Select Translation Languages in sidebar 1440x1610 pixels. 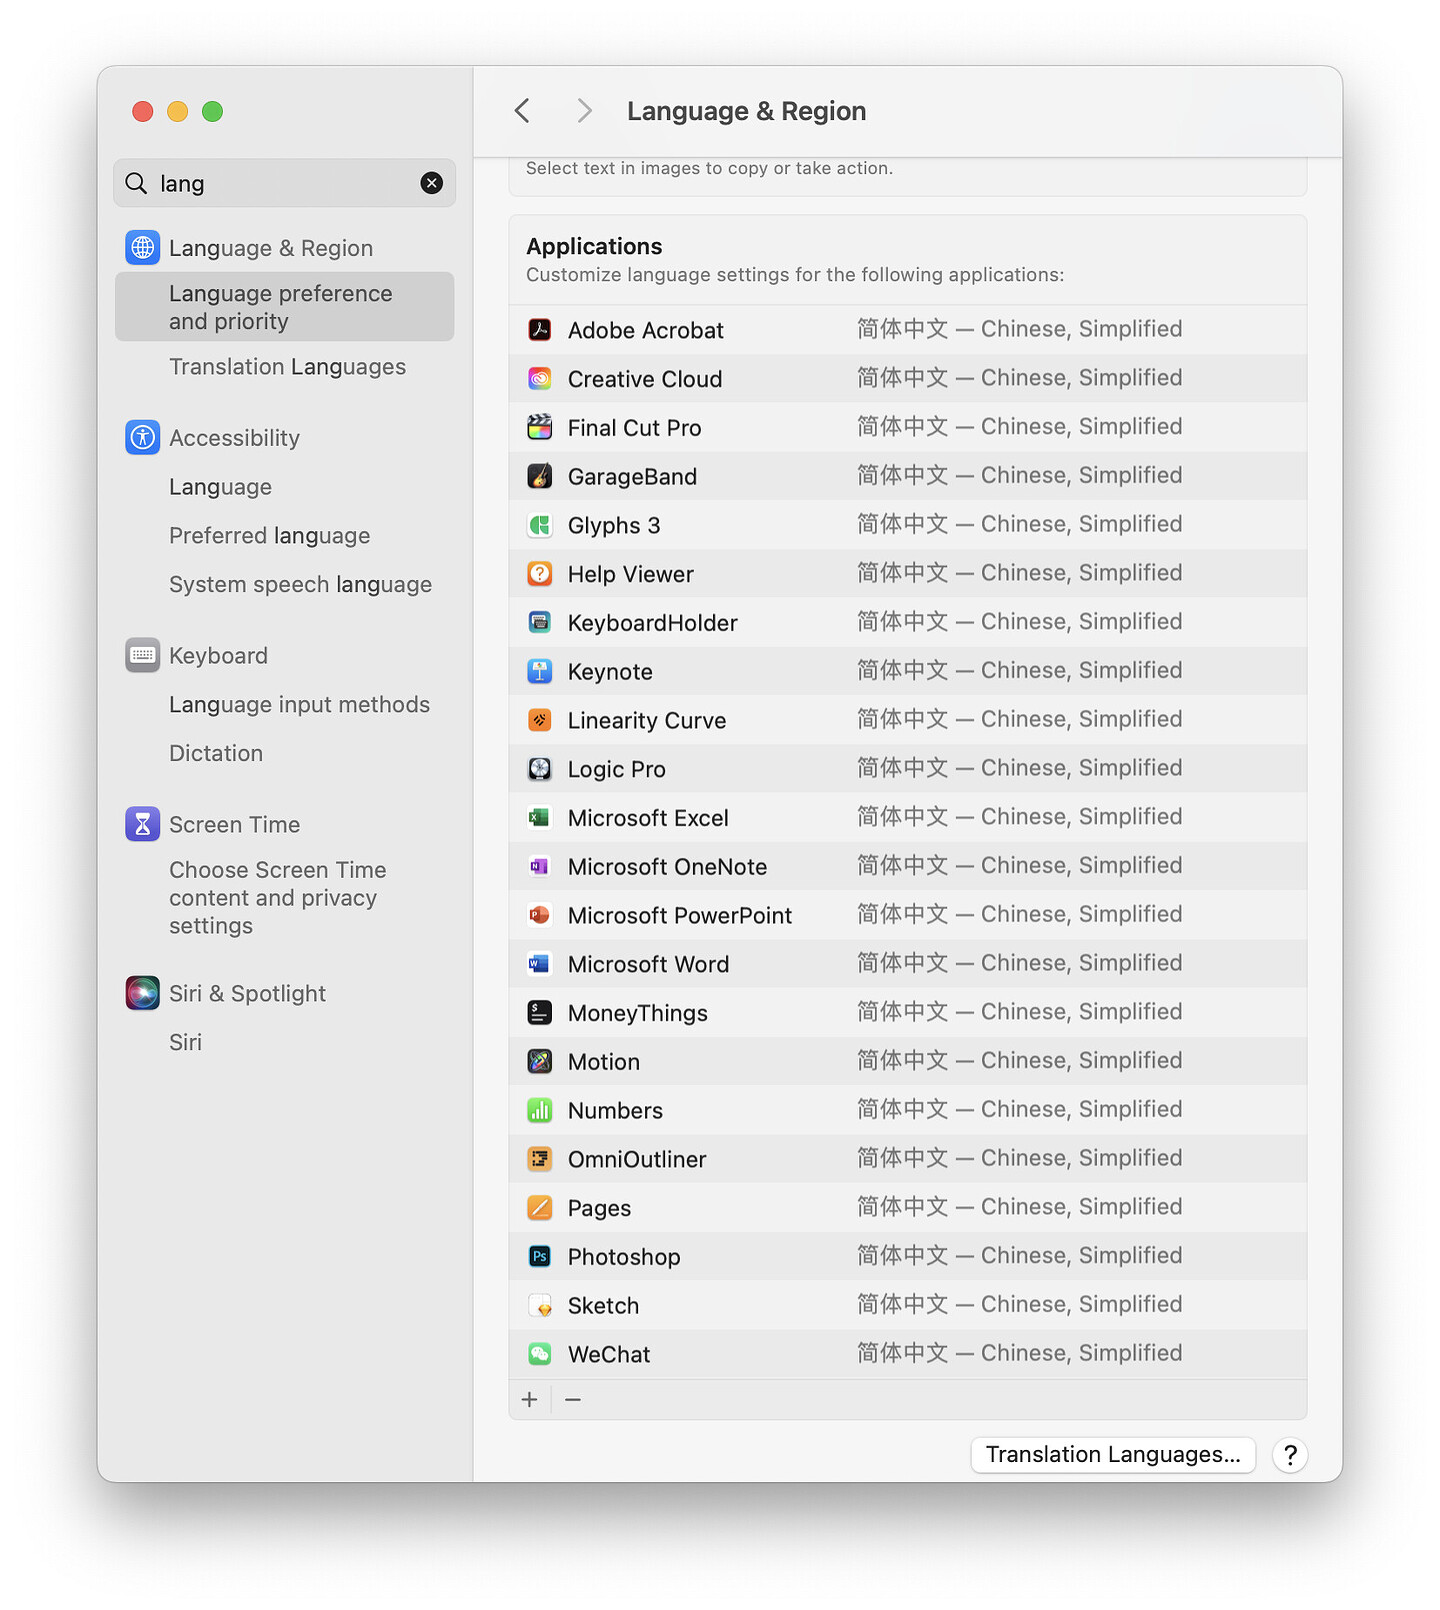pyautogui.click(x=287, y=367)
